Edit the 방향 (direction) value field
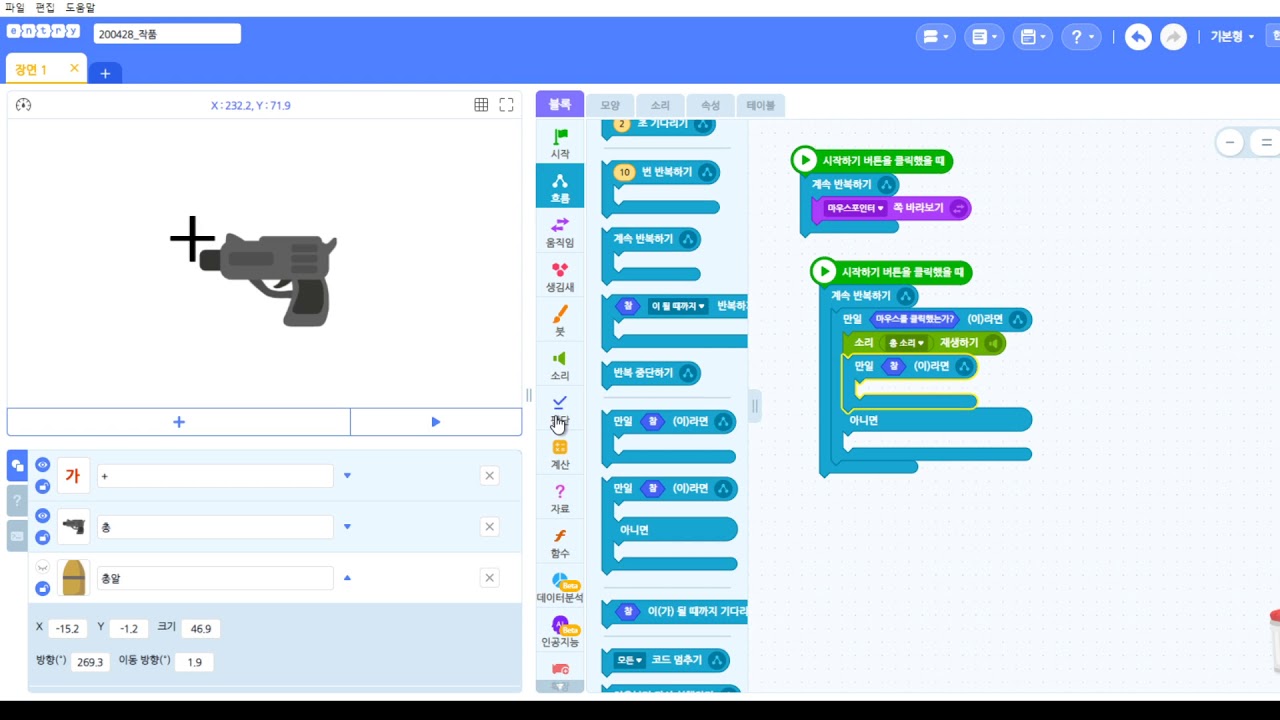1280x720 pixels. tap(90, 662)
